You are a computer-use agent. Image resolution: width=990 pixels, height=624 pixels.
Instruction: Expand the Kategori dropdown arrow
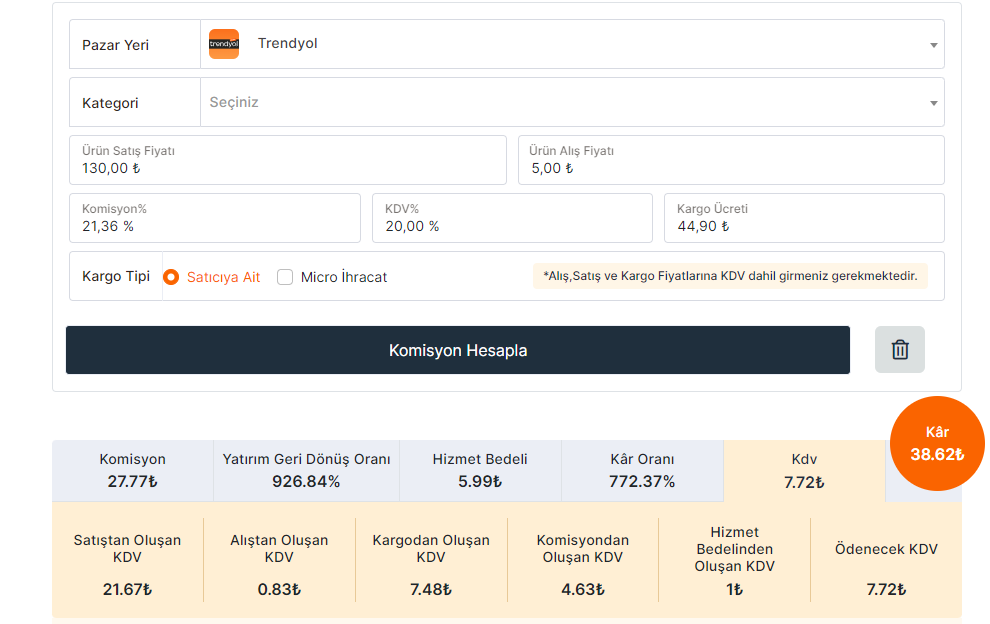click(933, 103)
